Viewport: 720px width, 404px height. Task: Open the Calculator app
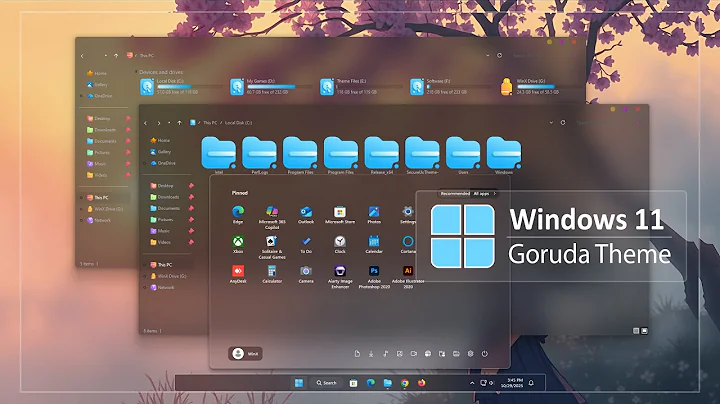click(x=272, y=274)
